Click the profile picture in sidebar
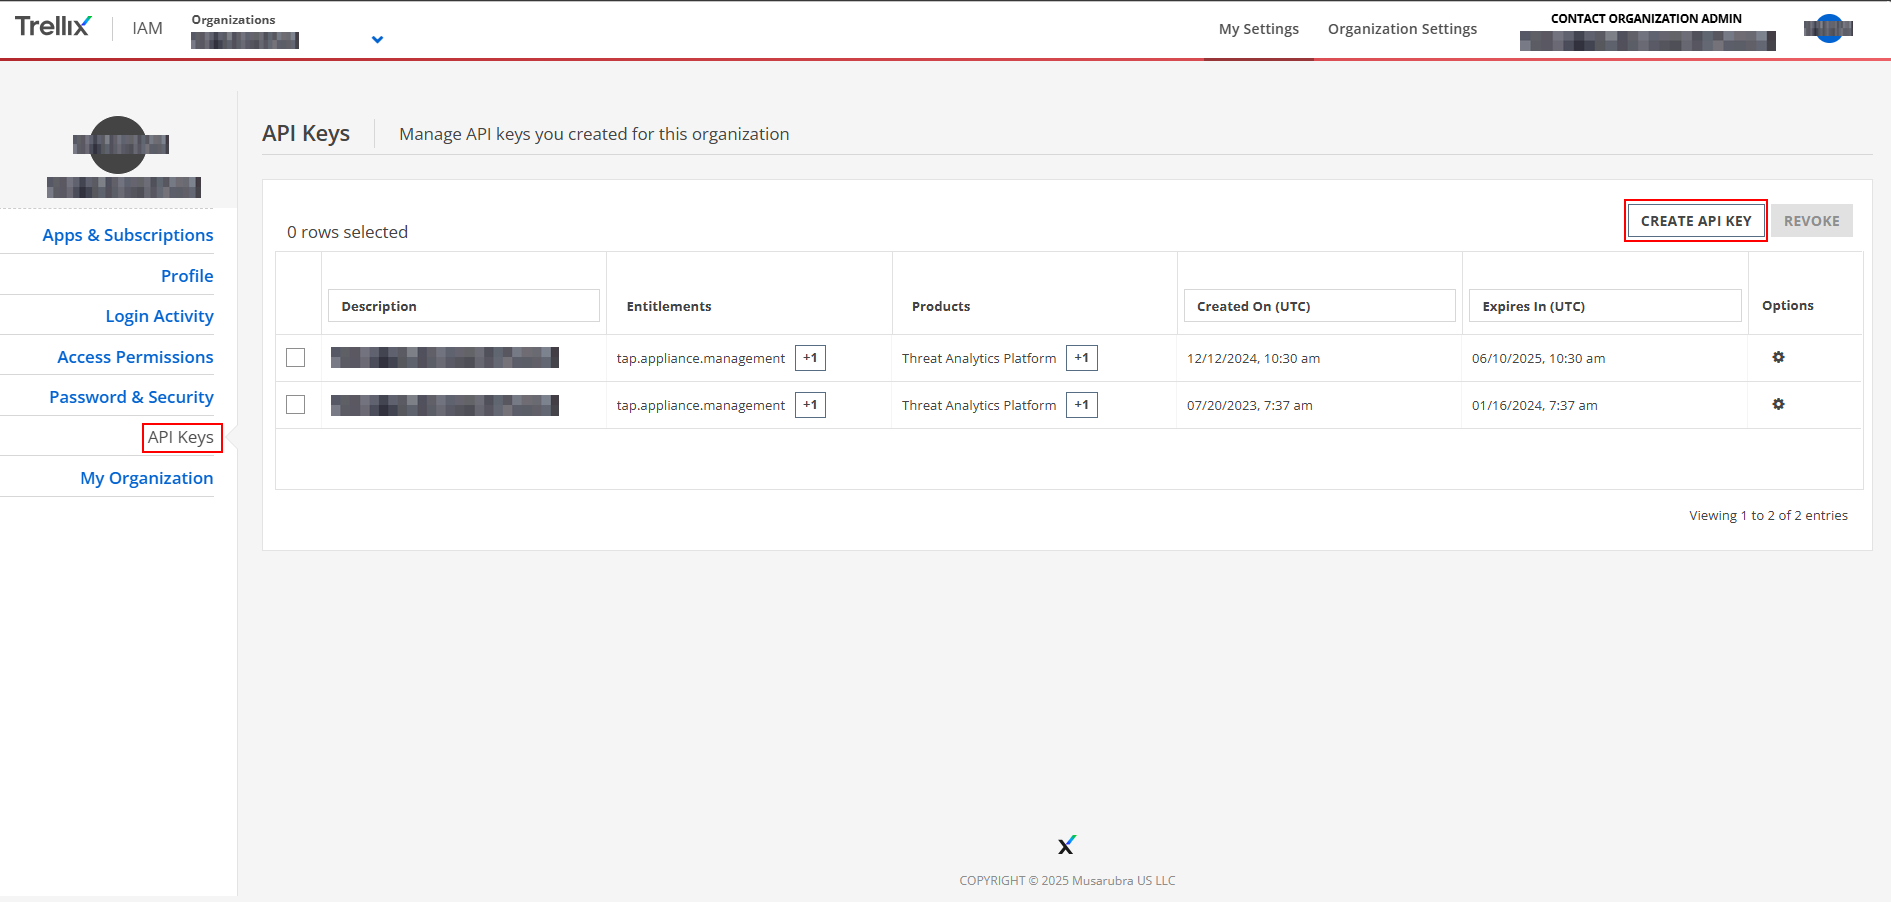The height and width of the screenshot is (902, 1891). [x=119, y=145]
